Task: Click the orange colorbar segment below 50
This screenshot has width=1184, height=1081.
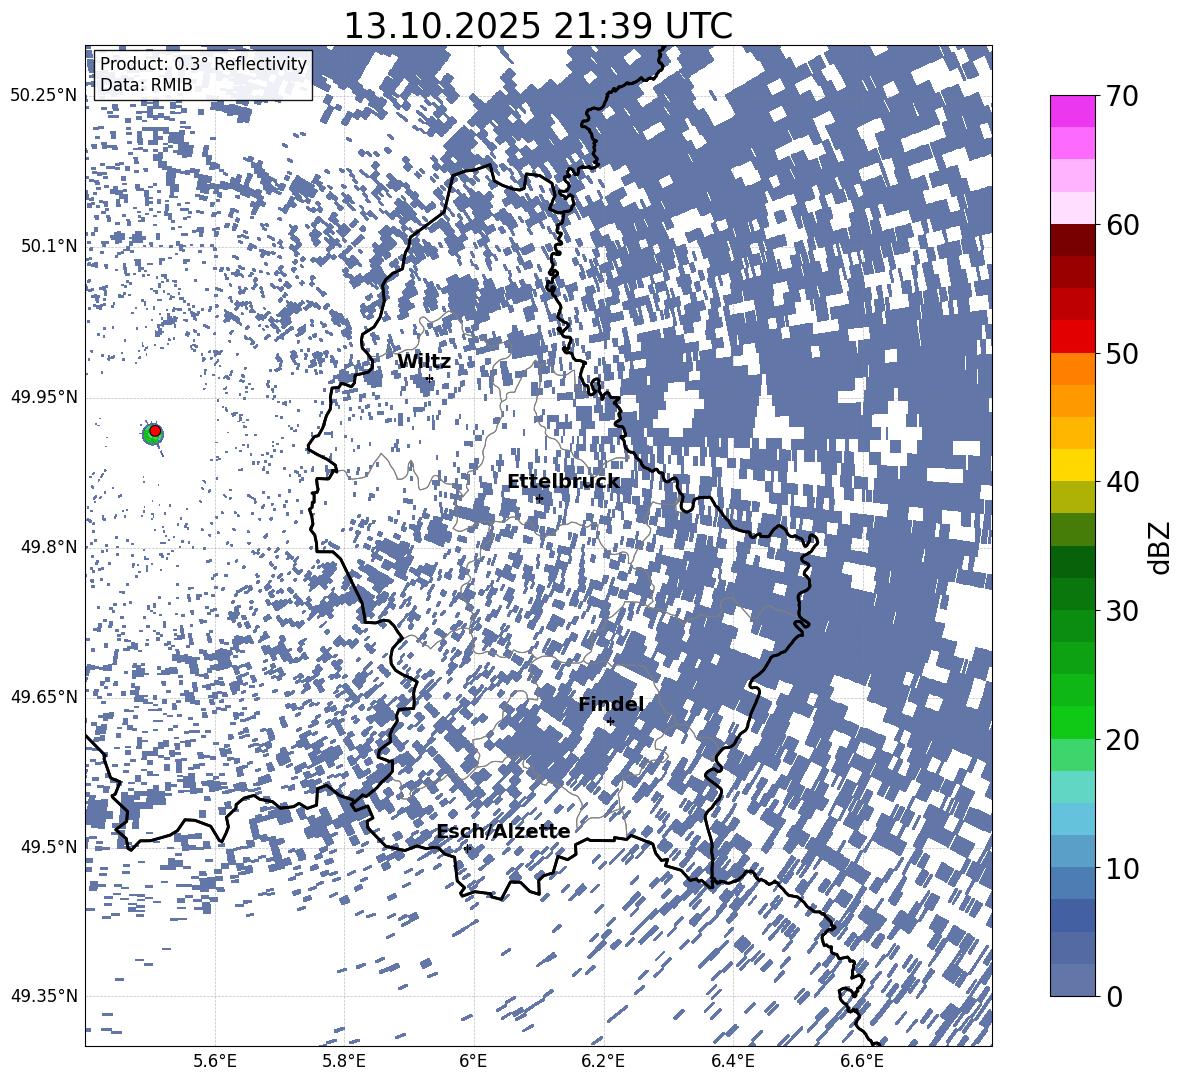Action: (x=1073, y=369)
